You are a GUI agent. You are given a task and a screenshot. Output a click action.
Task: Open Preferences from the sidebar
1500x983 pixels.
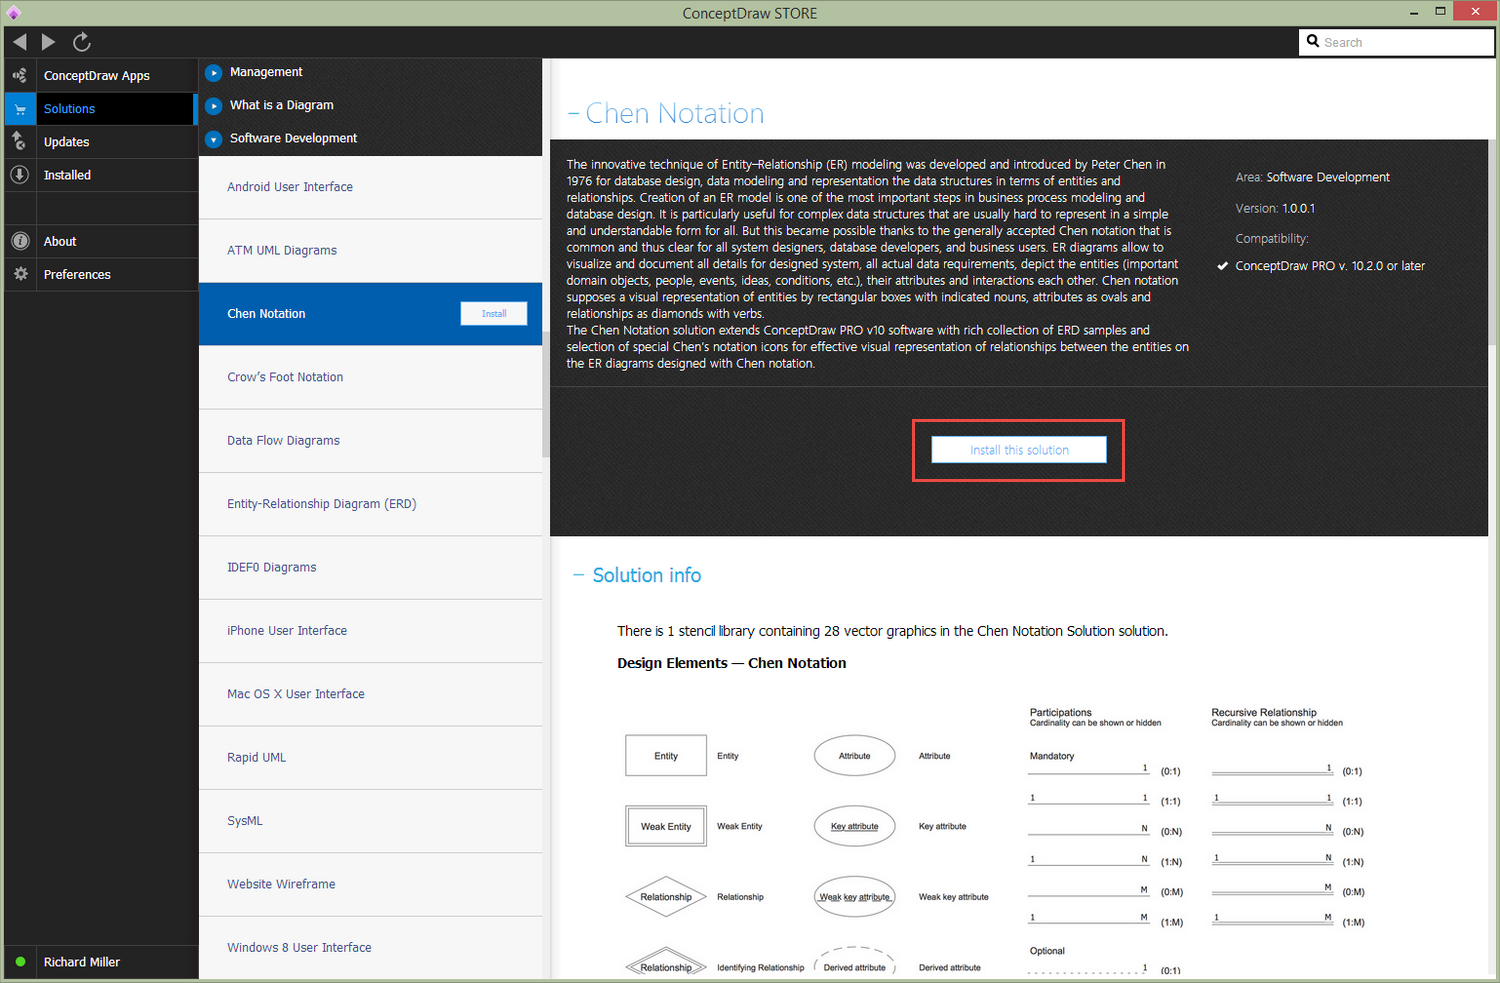(x=77, y=274)
